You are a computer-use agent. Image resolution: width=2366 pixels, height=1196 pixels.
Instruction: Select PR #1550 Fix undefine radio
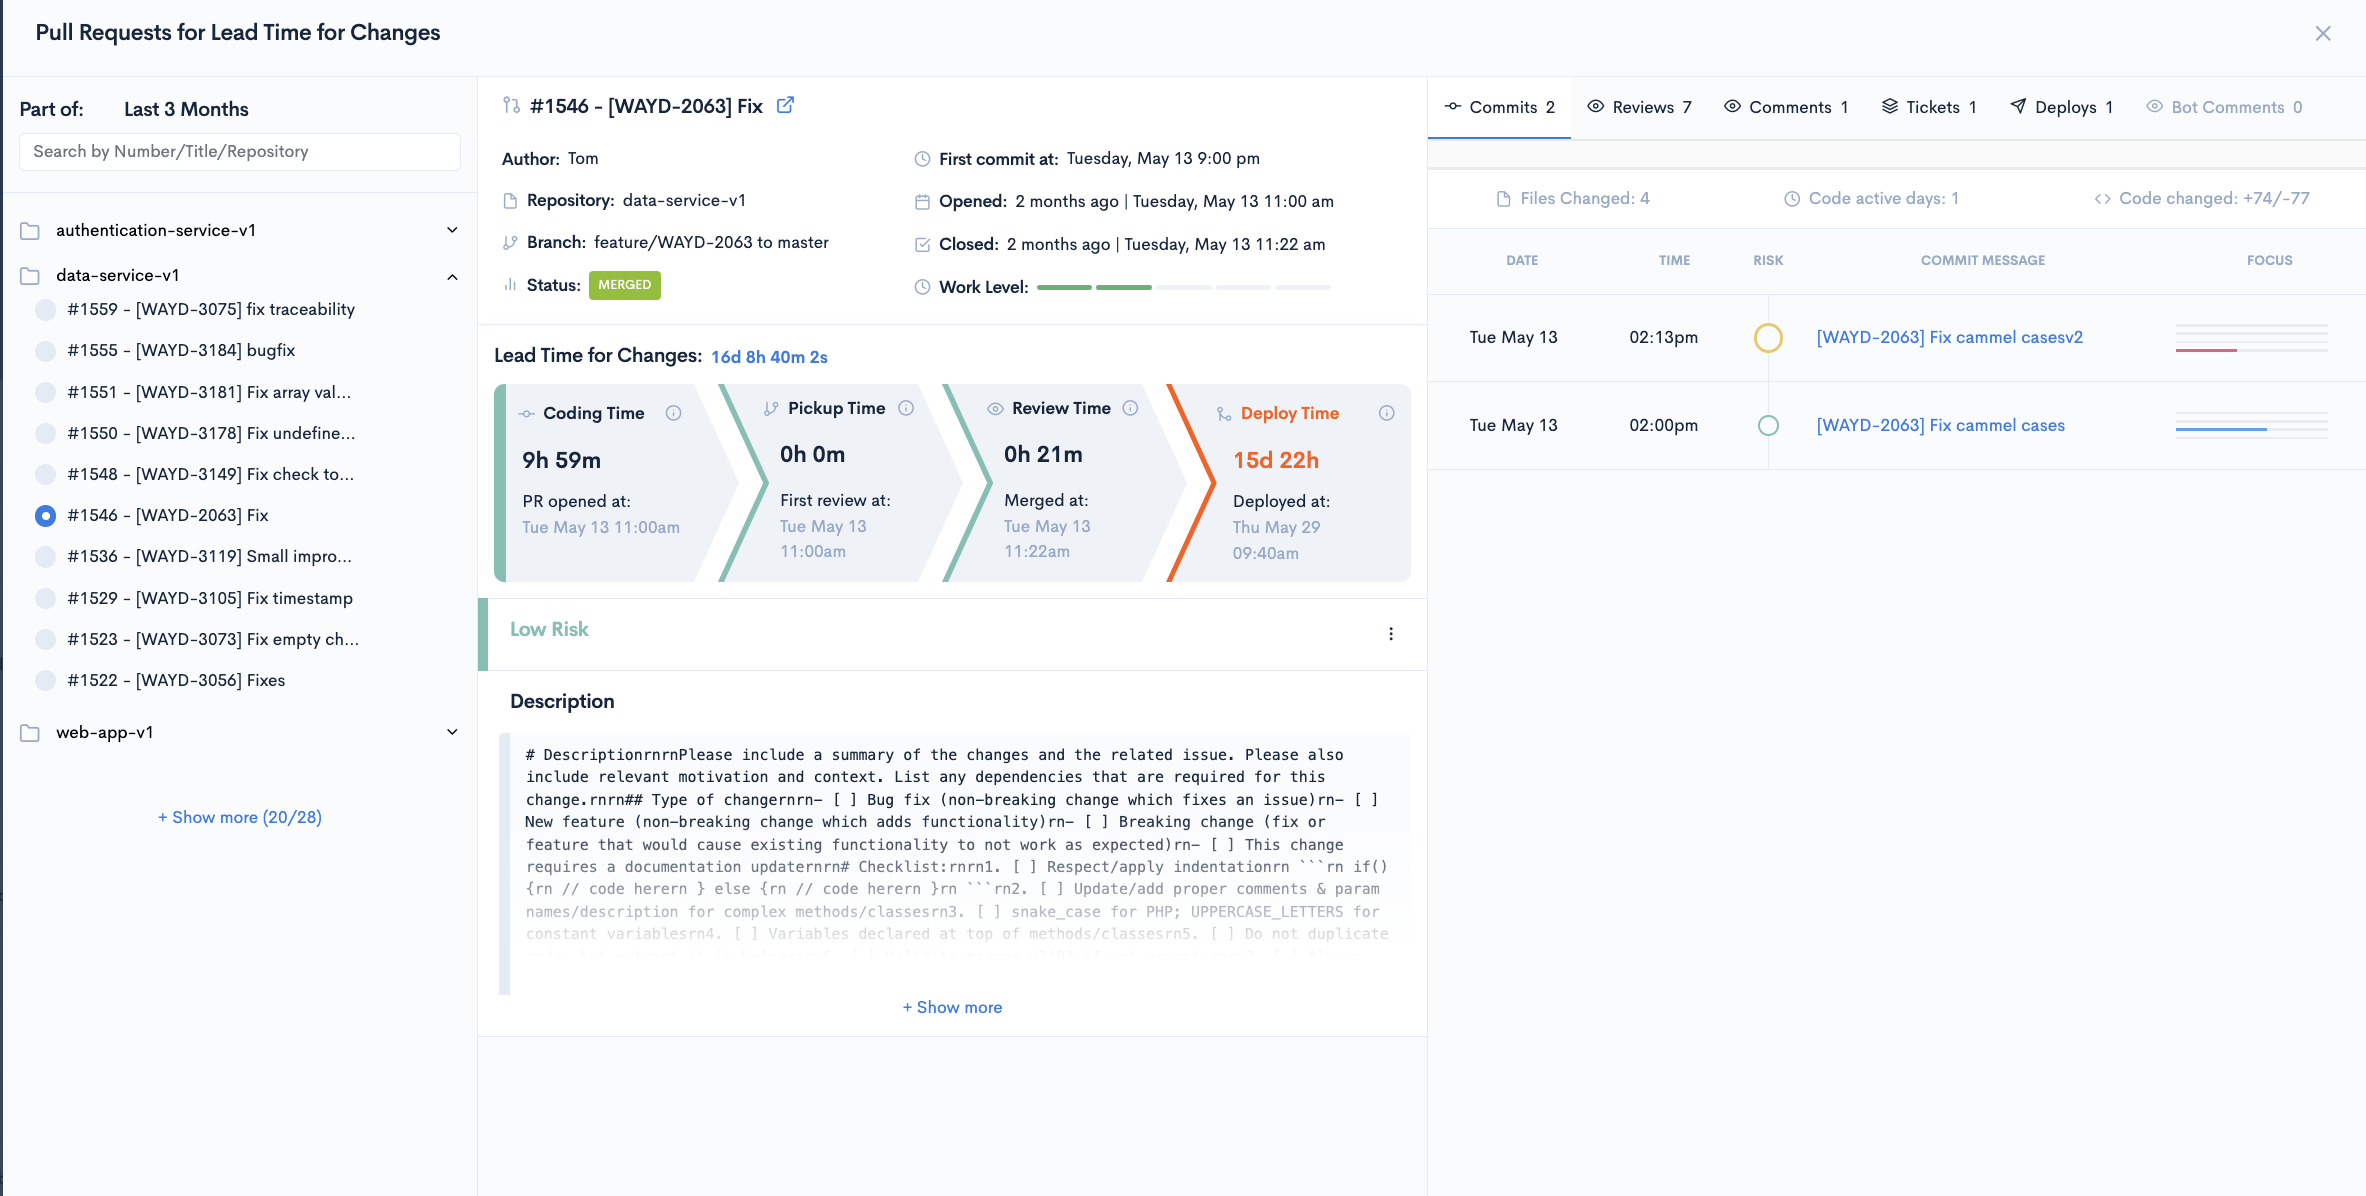45,433
